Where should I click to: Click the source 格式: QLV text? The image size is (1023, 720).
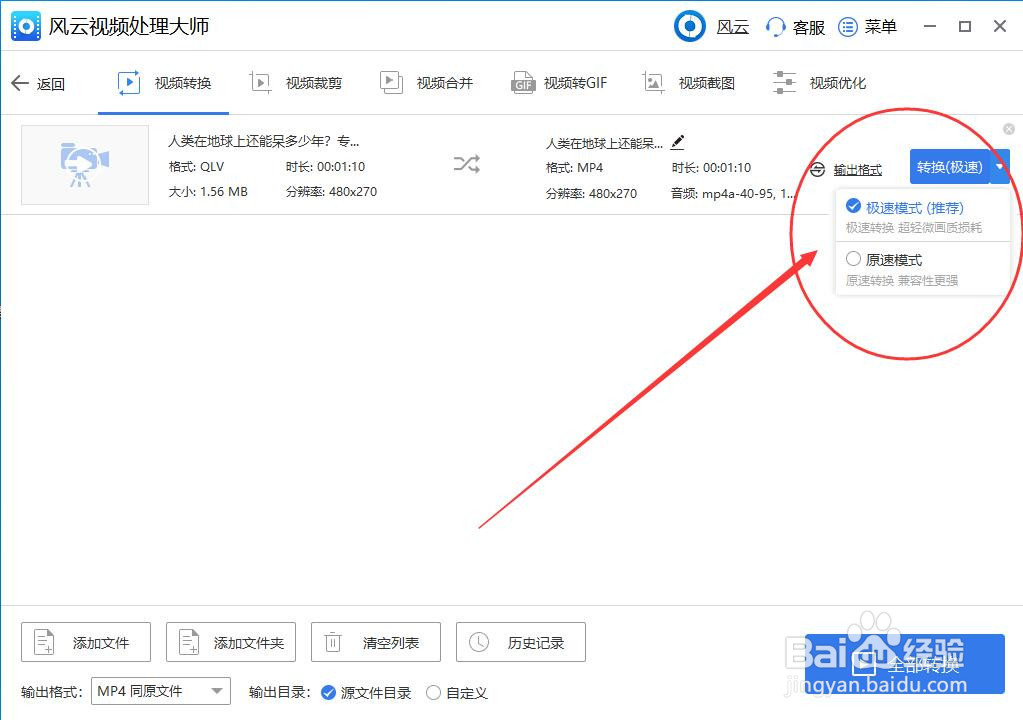[x=196, y=166]
